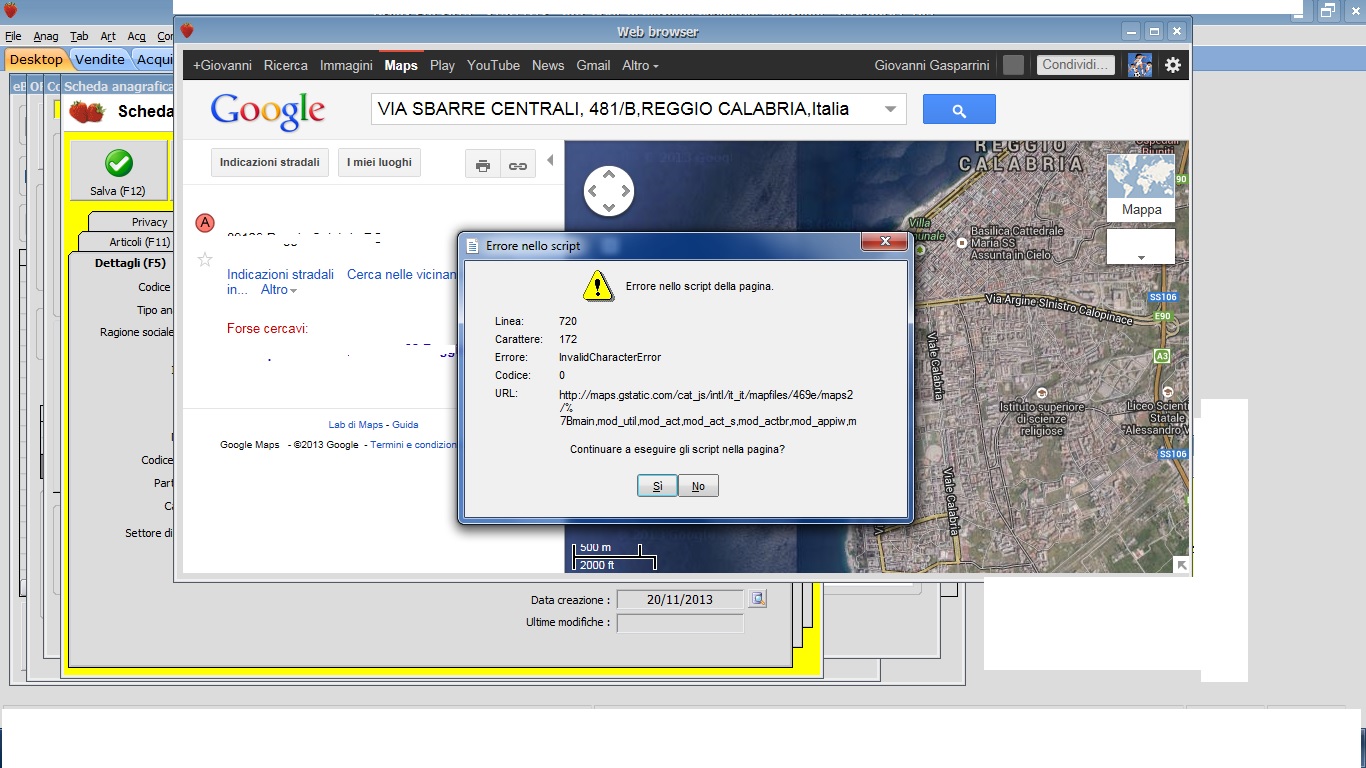Expand the Altro menu in Google bar
This screenshot has width=1366, height=768.
tap(640, 65)
